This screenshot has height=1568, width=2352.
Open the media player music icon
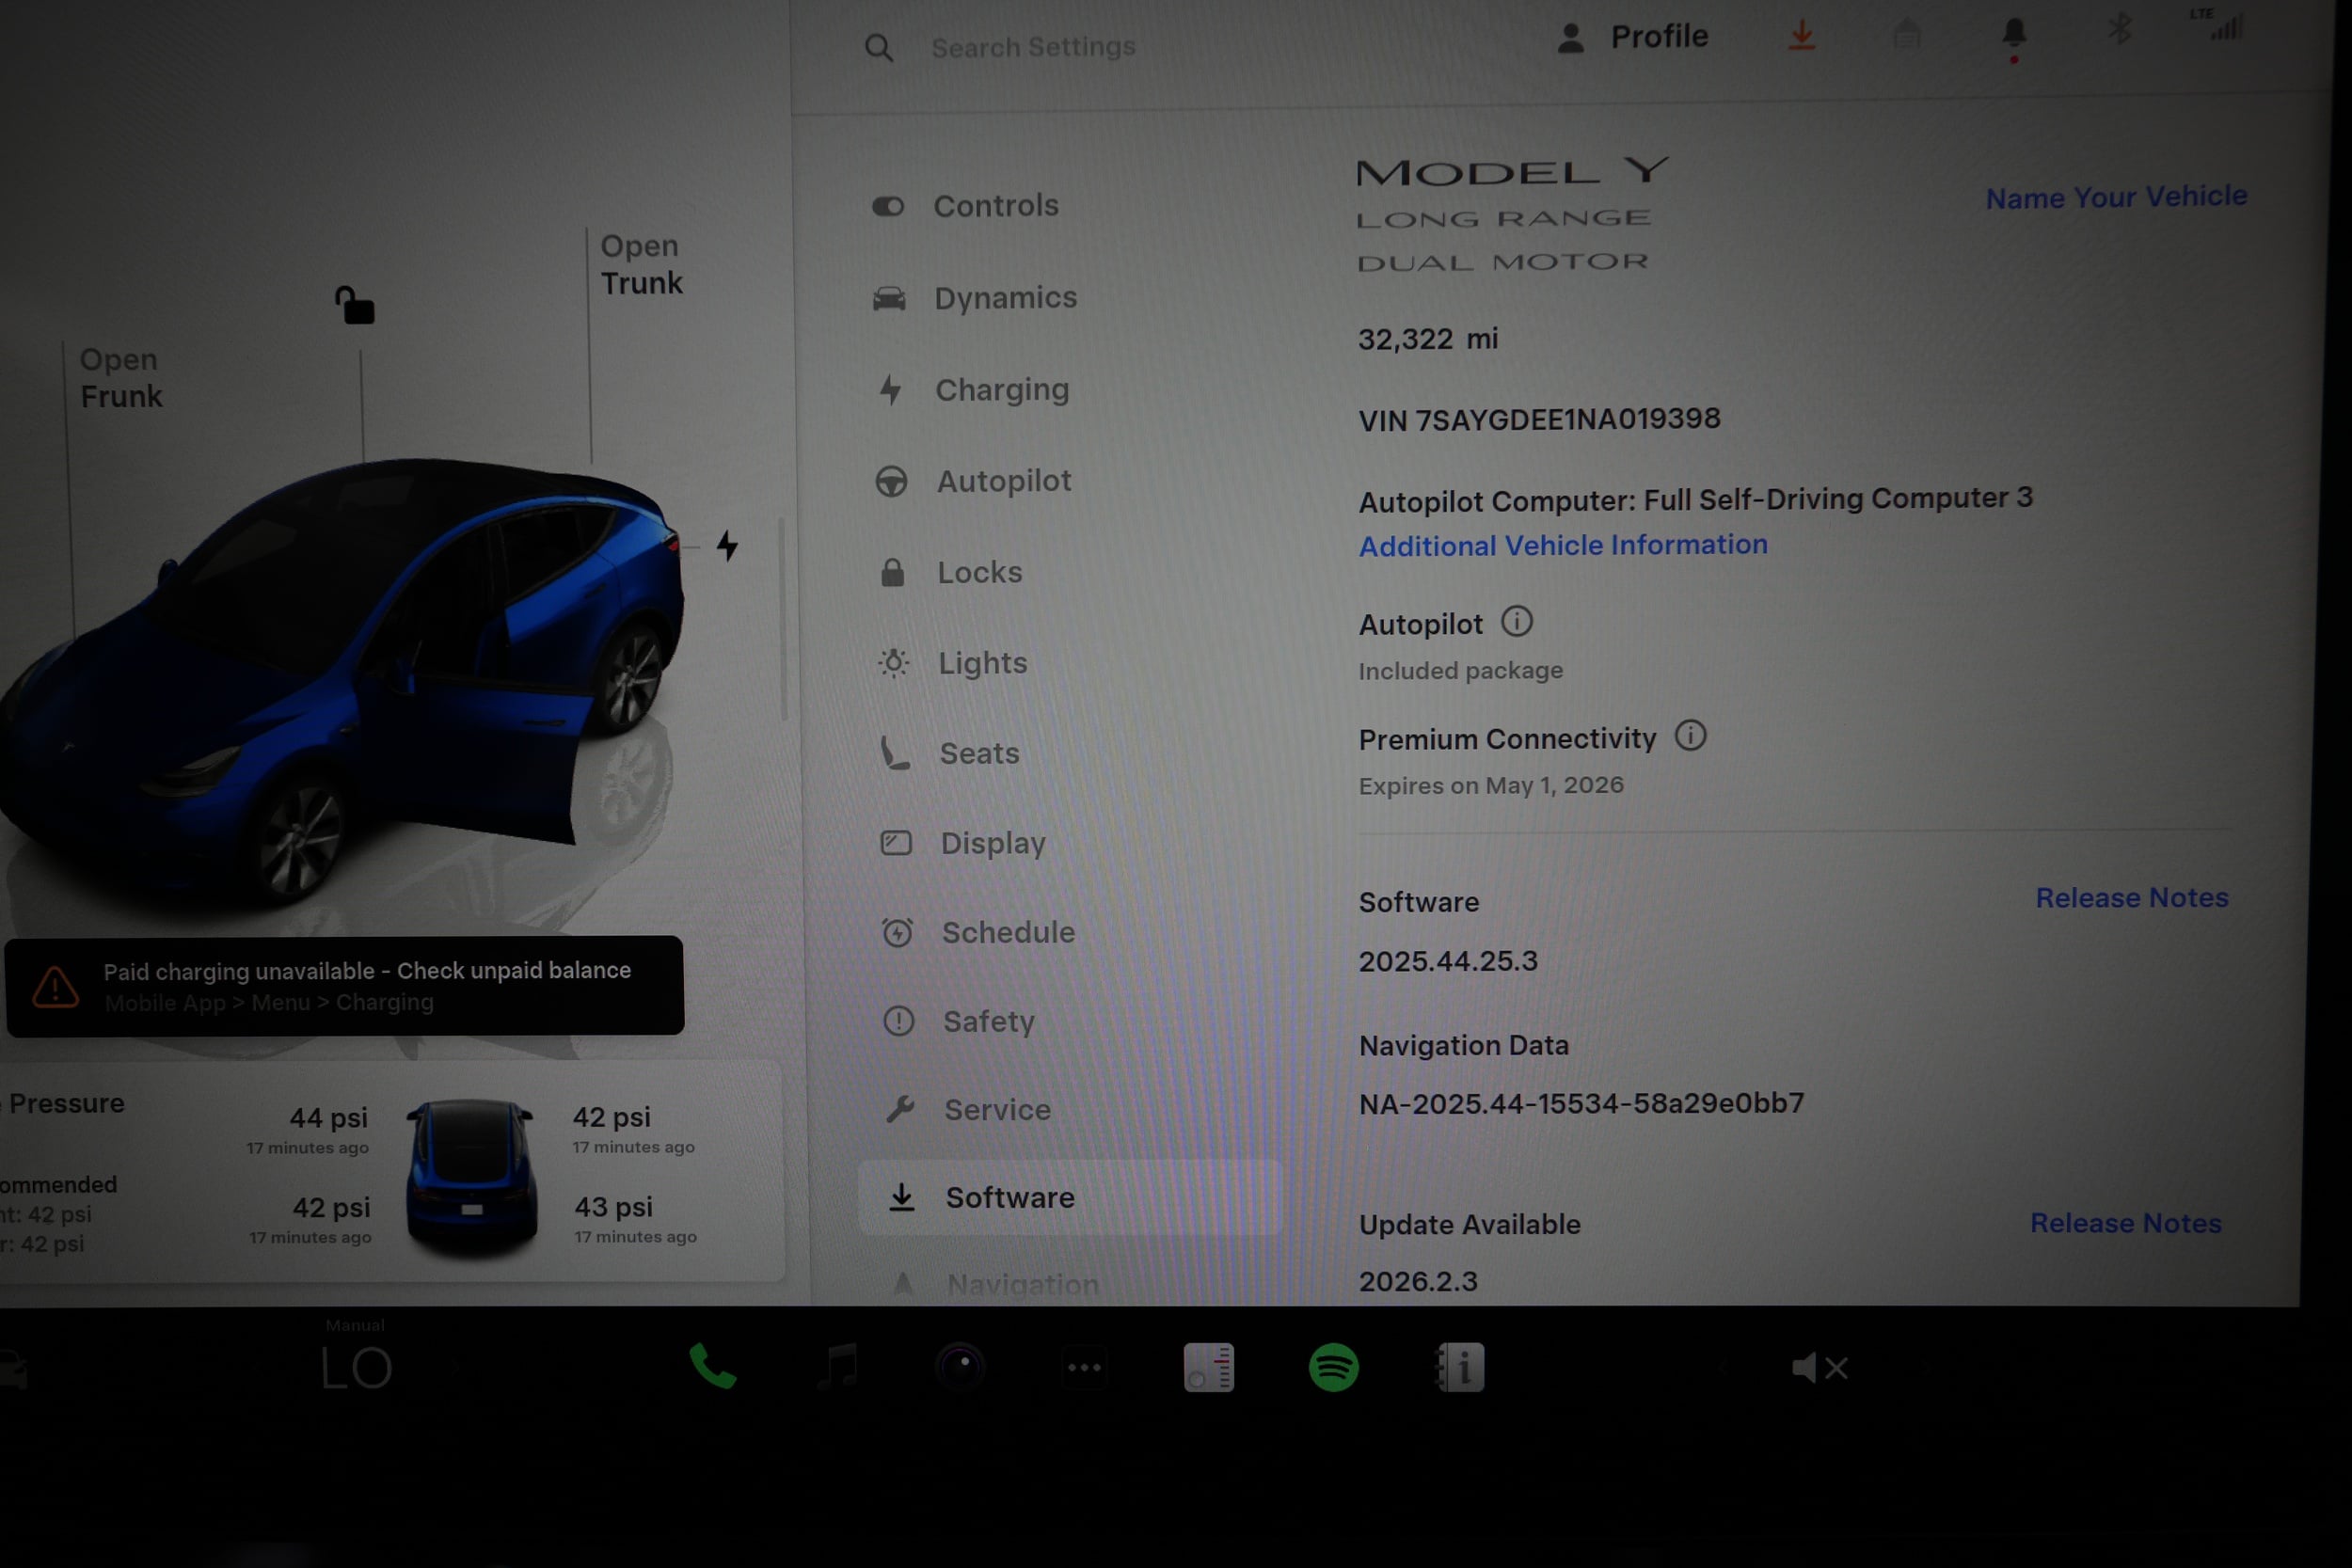pos(840,1368)
